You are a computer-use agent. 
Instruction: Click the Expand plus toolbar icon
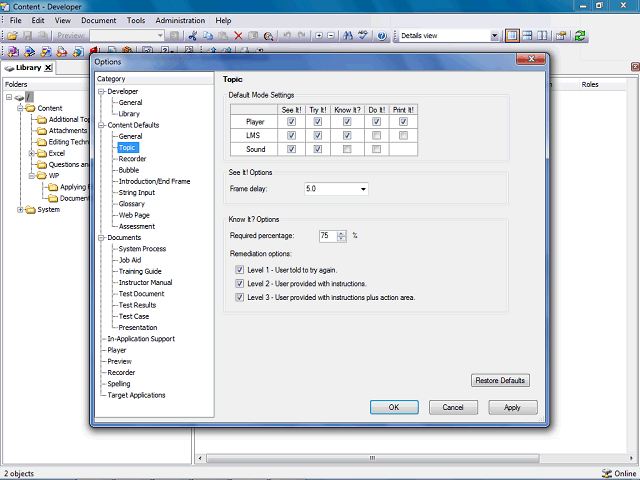pos(319,36)
